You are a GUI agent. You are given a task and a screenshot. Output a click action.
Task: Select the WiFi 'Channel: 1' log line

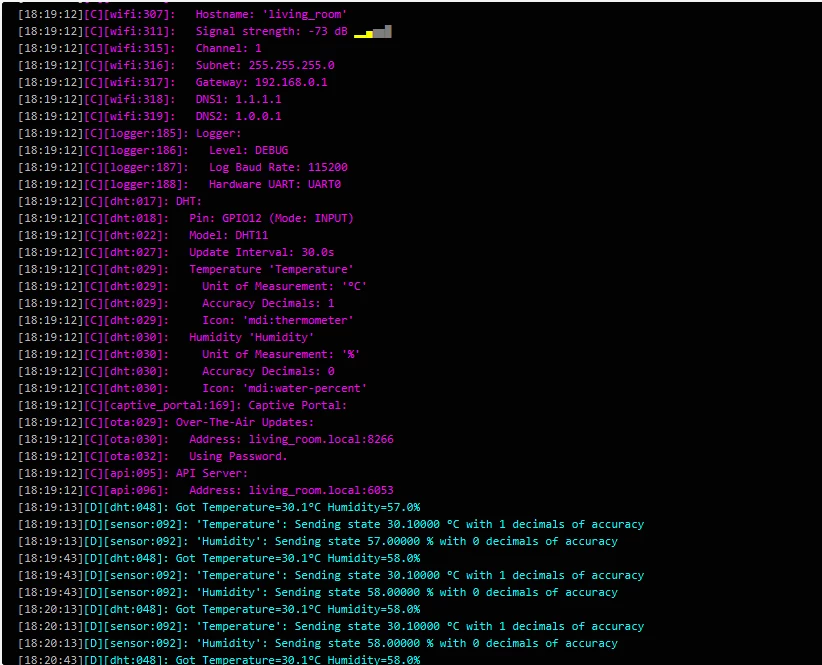tap(228, 48)
